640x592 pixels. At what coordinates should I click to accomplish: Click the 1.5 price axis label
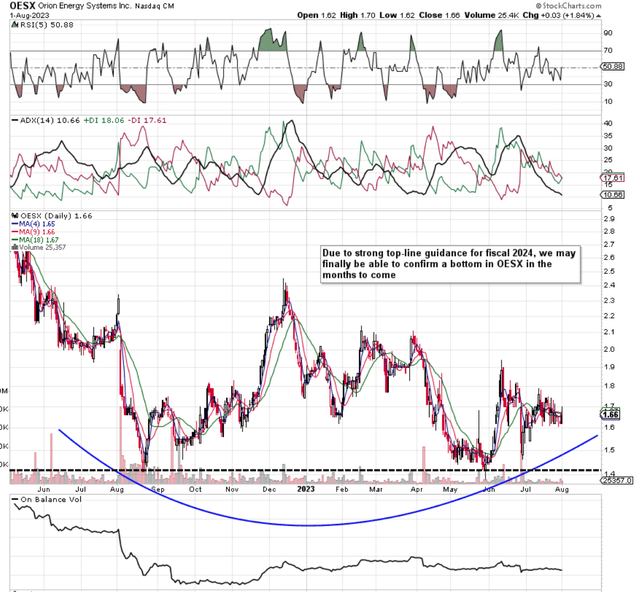(609, 450)
